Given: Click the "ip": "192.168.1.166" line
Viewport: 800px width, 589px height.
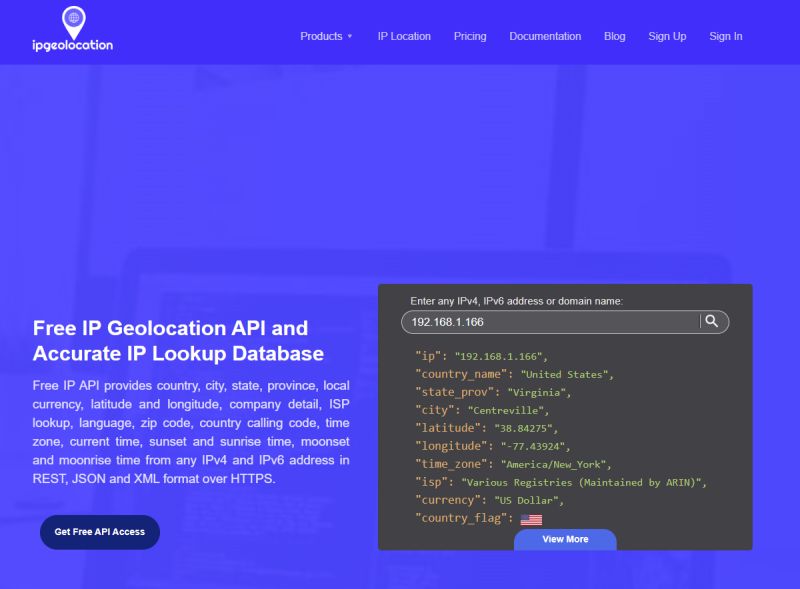Looking at the screenshot, I should coord(481,356).
